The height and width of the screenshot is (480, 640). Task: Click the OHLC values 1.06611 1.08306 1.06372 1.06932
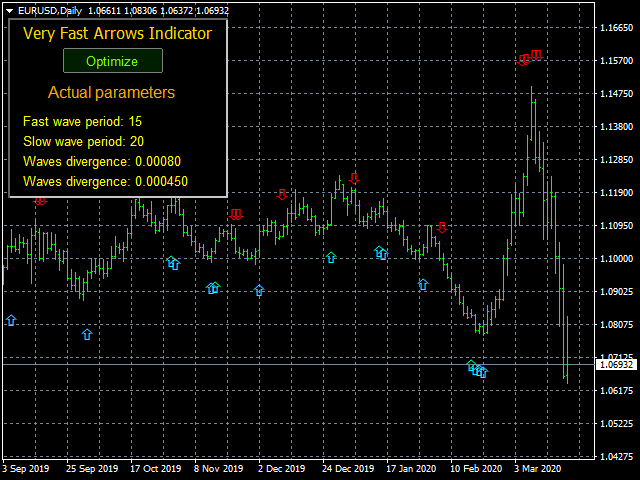click(158, 11)
